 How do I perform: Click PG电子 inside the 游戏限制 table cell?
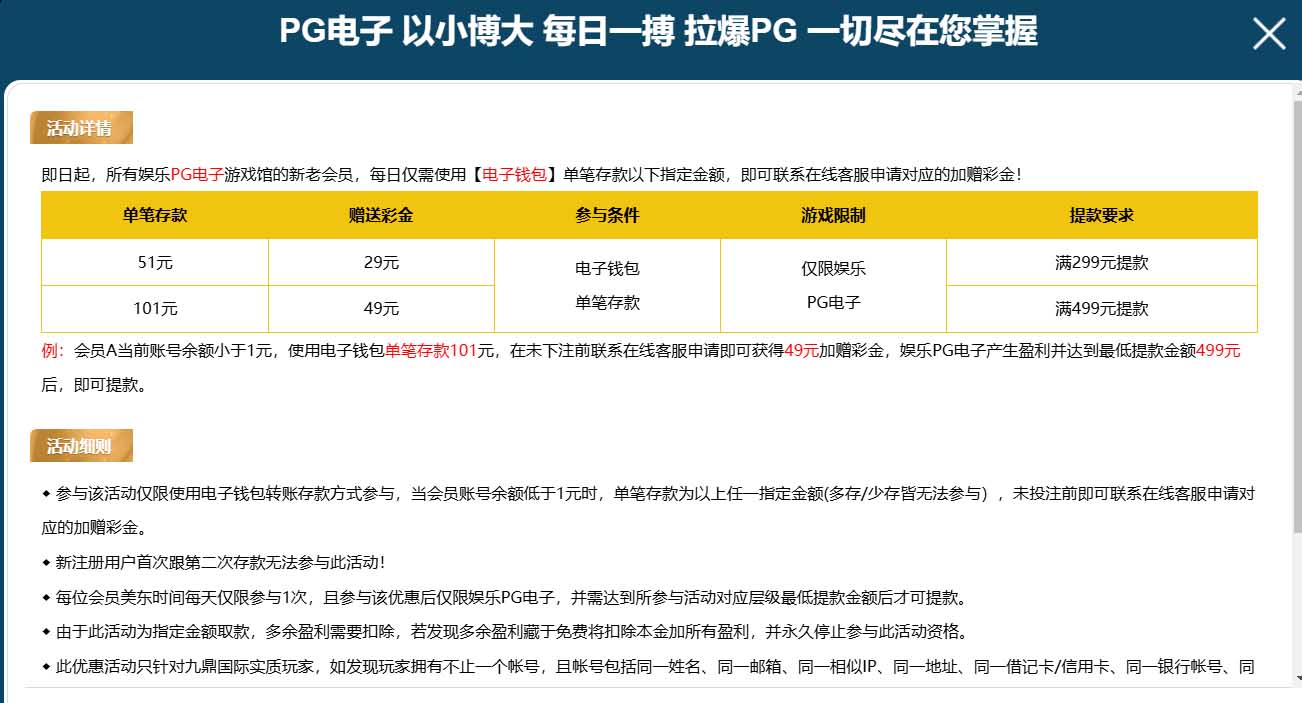tap(833, 302)
